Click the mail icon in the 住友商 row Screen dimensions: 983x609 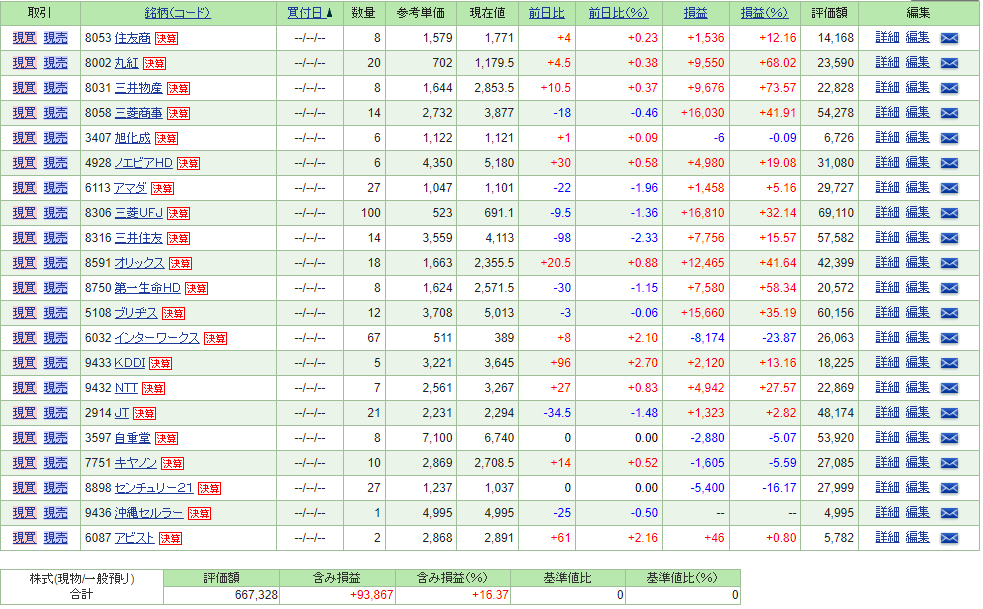(949, 38)
